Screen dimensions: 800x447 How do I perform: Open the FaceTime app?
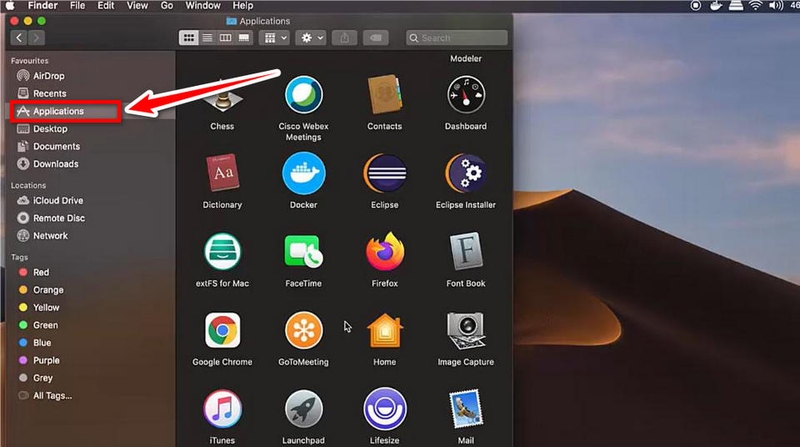tap(304, 252)
